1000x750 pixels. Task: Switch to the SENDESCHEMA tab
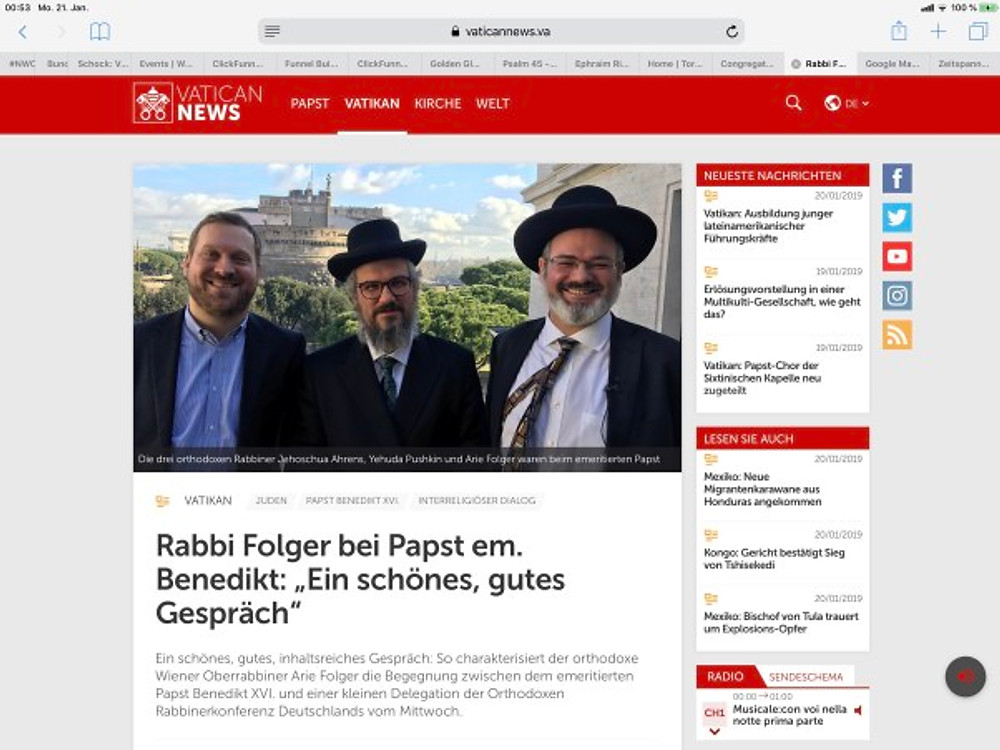point(805,677)
